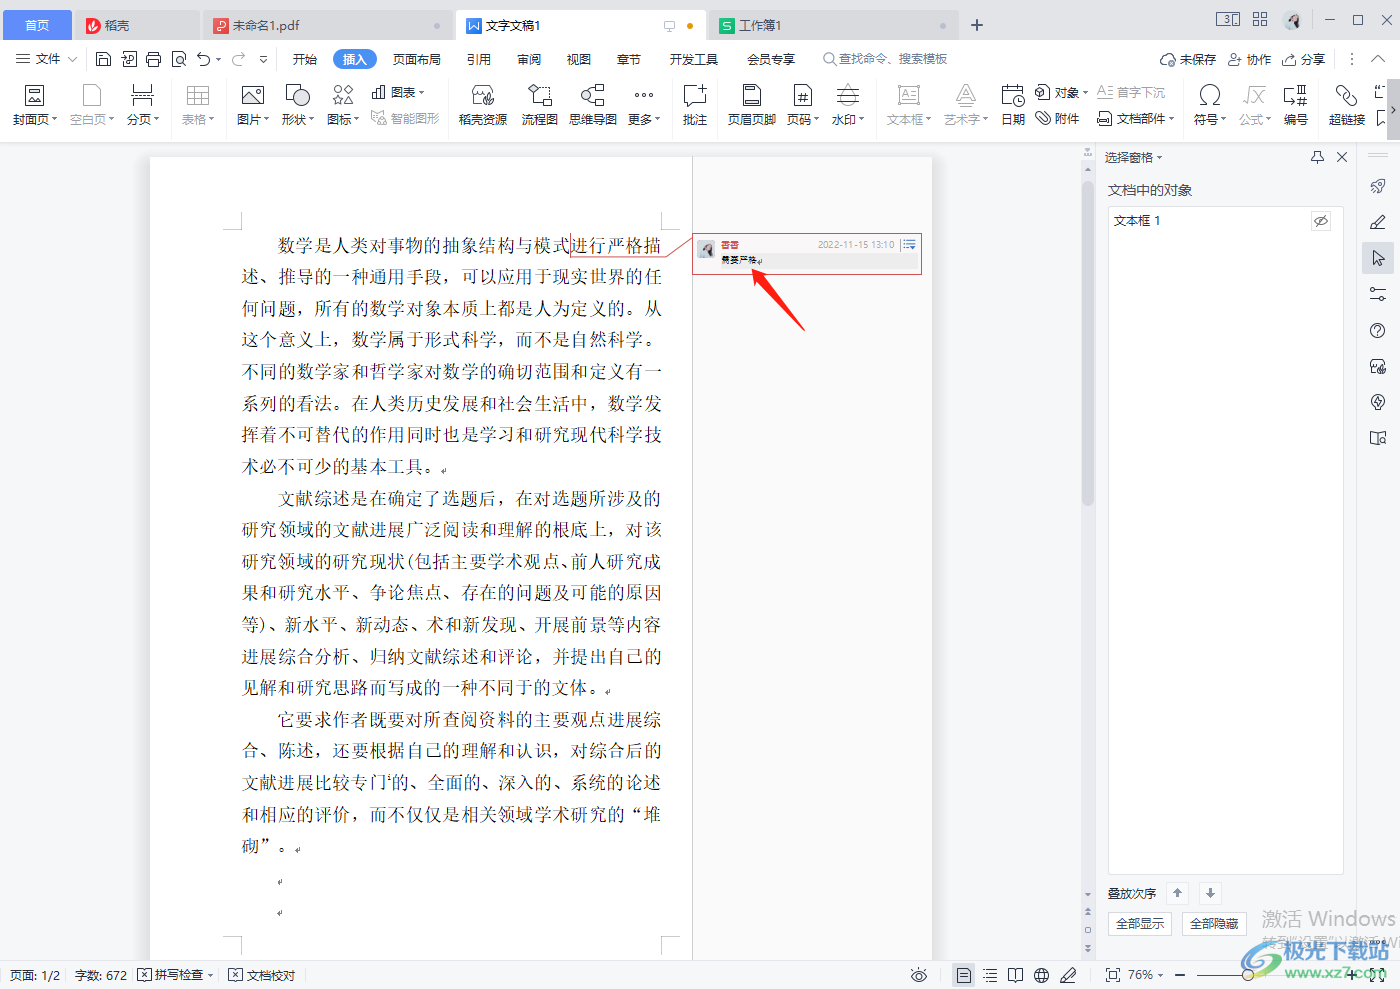Switch to reading layout view
Viewport: 1400px width, 989px height.
tap(1015, 975)
